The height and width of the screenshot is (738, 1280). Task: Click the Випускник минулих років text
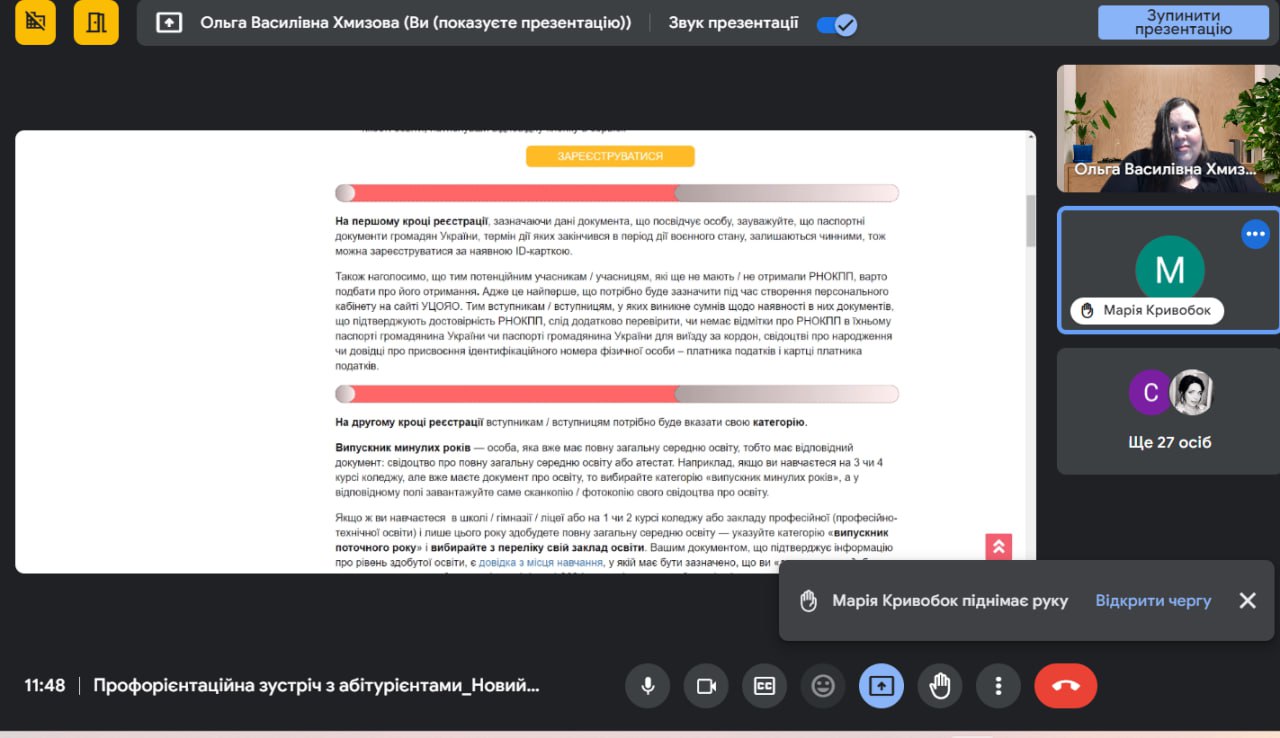[403, 448]
